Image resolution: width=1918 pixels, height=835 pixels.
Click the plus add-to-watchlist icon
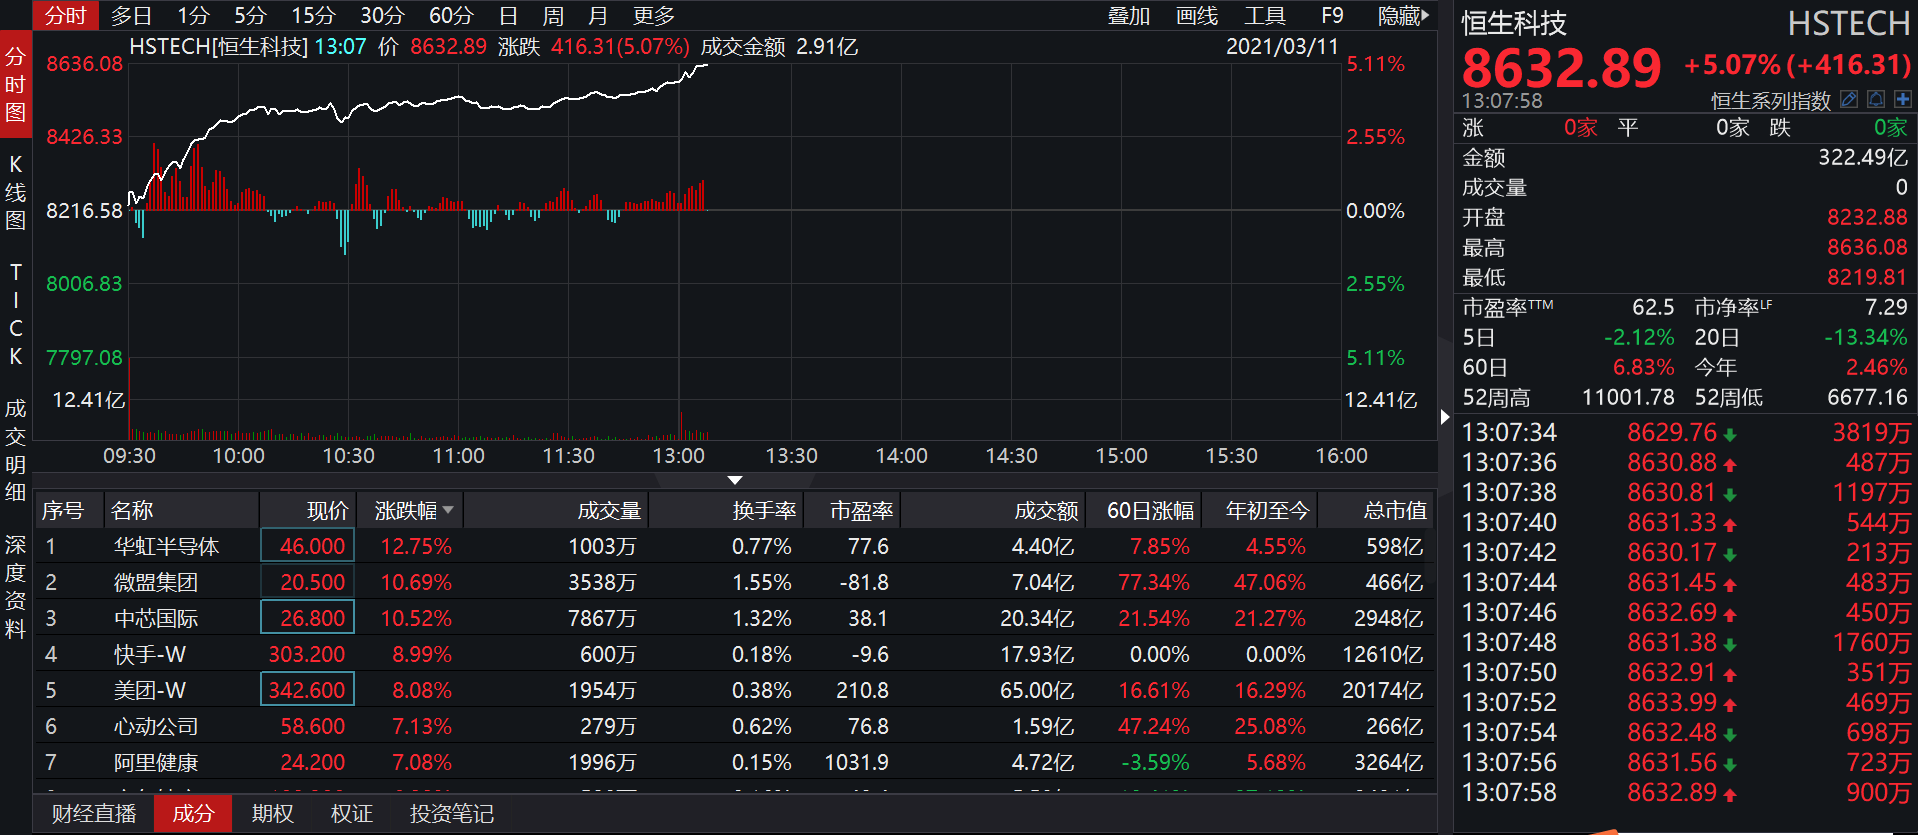coord(1902,99)
